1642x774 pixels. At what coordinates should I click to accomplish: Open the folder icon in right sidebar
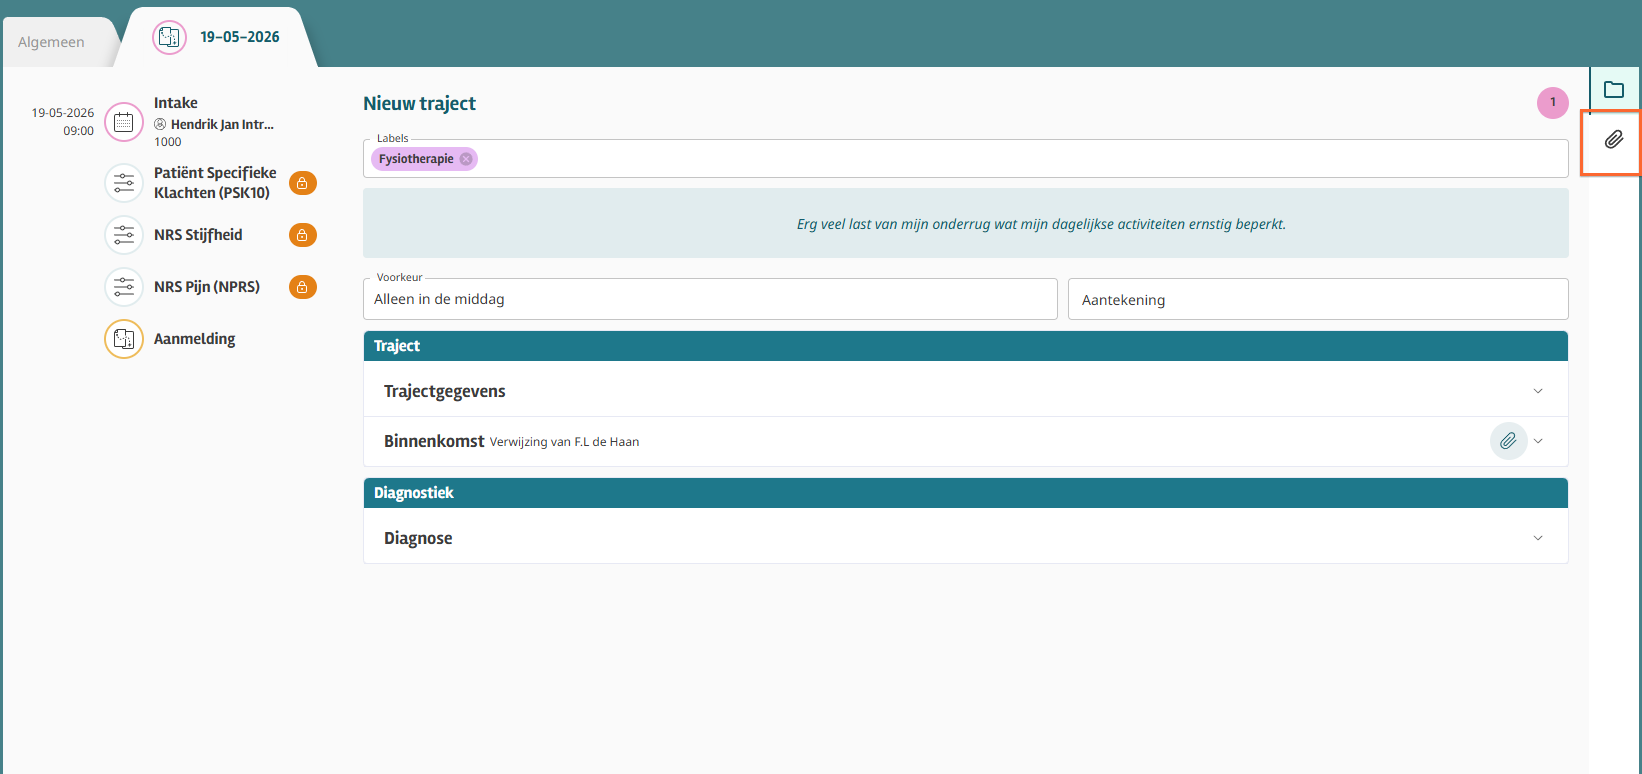pyautogui.click(x=1613, y=90)
